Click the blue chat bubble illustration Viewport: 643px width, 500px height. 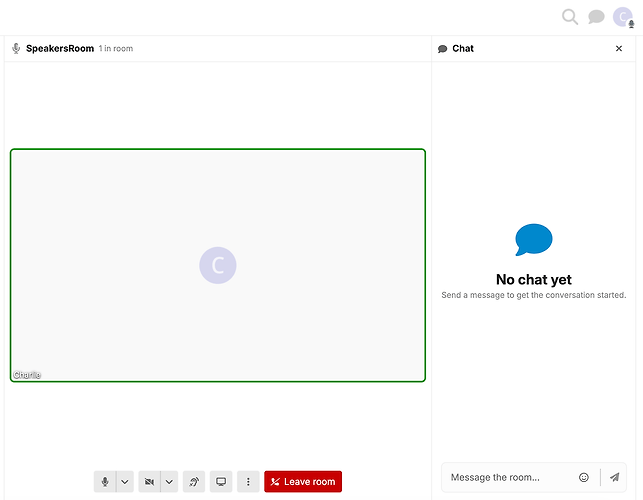pos(534,240)
